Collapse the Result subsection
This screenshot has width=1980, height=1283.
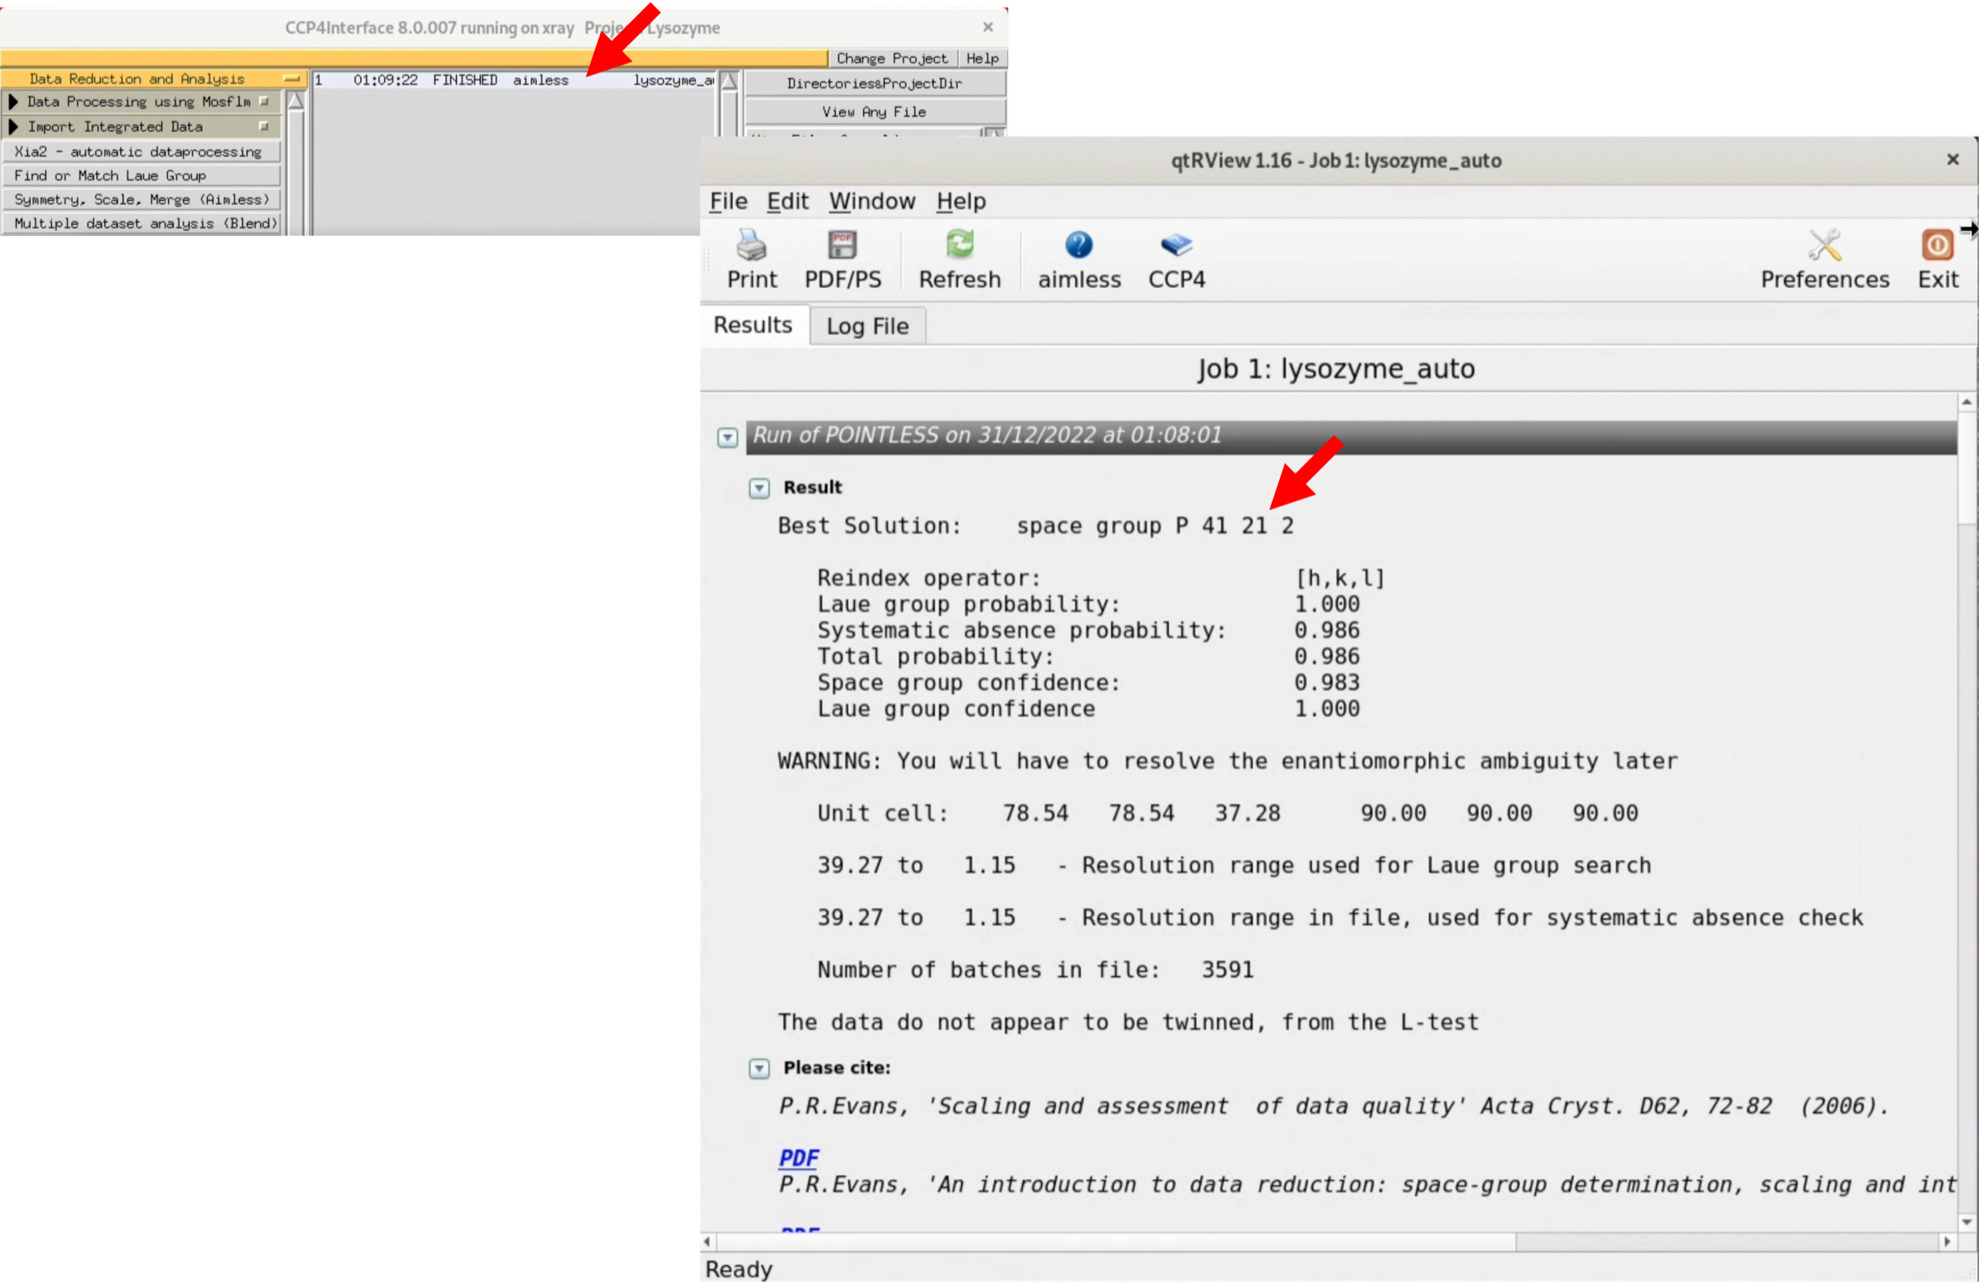(x=759, y=488)
